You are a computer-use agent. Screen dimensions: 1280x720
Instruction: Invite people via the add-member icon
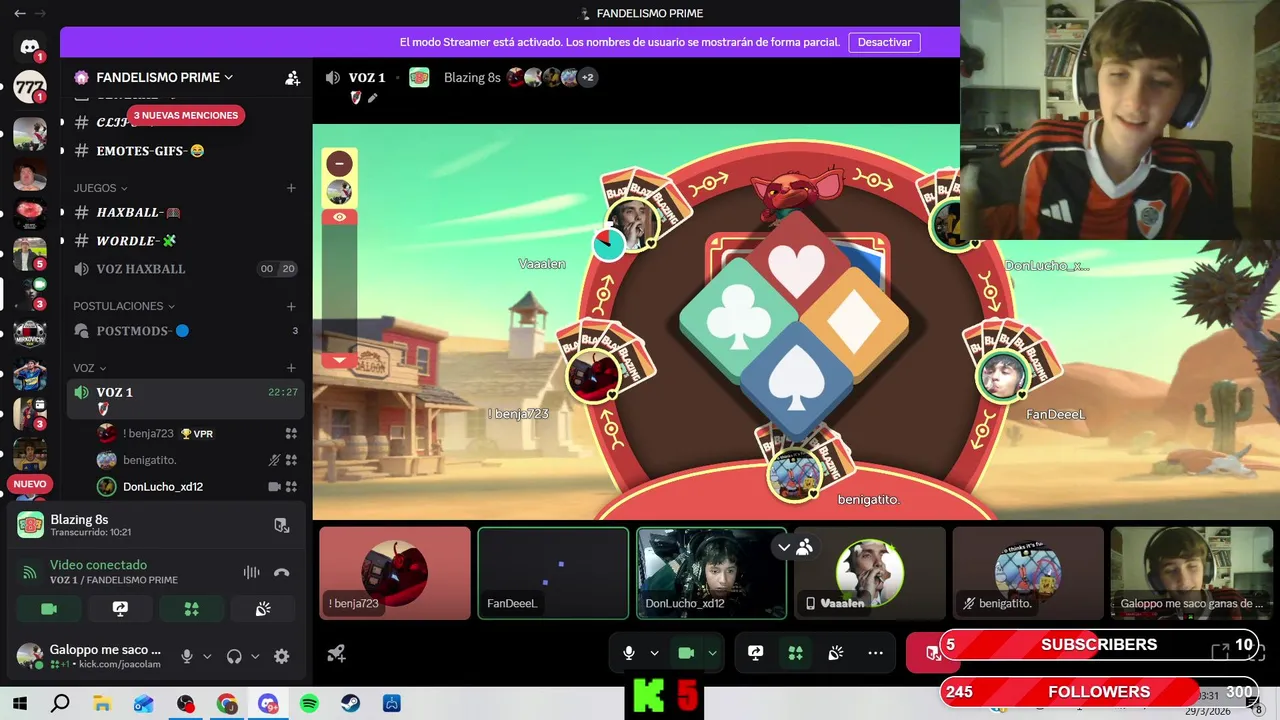pos(292,77)
